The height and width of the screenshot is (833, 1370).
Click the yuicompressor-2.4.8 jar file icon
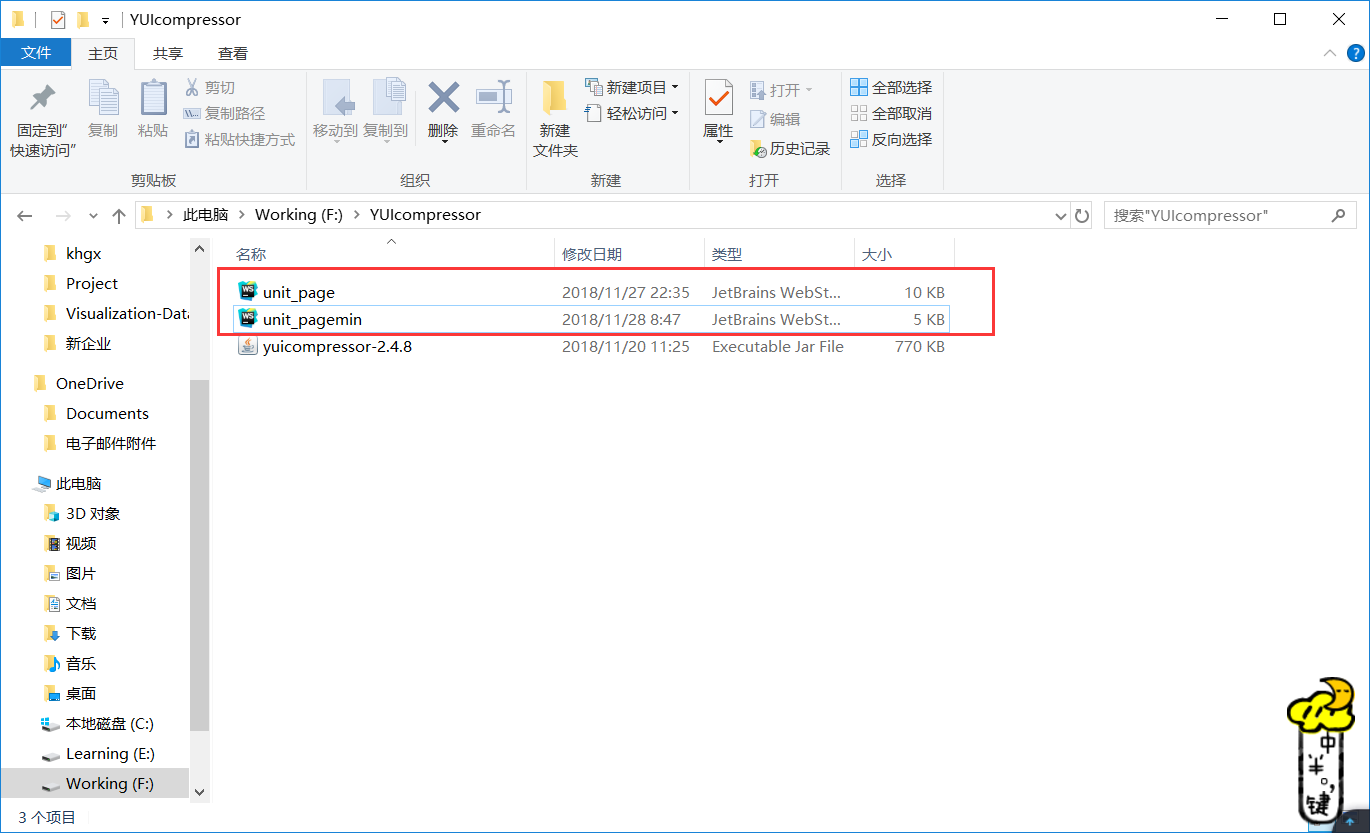coord(247,346)
